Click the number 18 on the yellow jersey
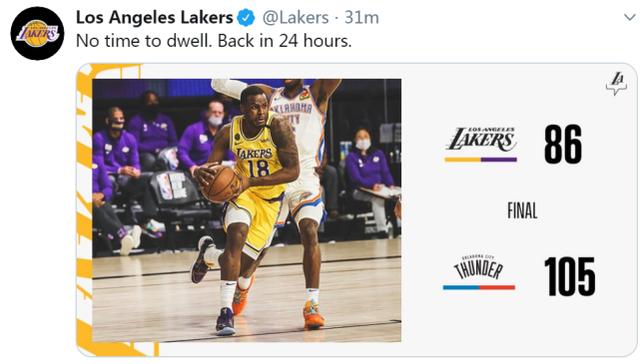 point(259,168)
